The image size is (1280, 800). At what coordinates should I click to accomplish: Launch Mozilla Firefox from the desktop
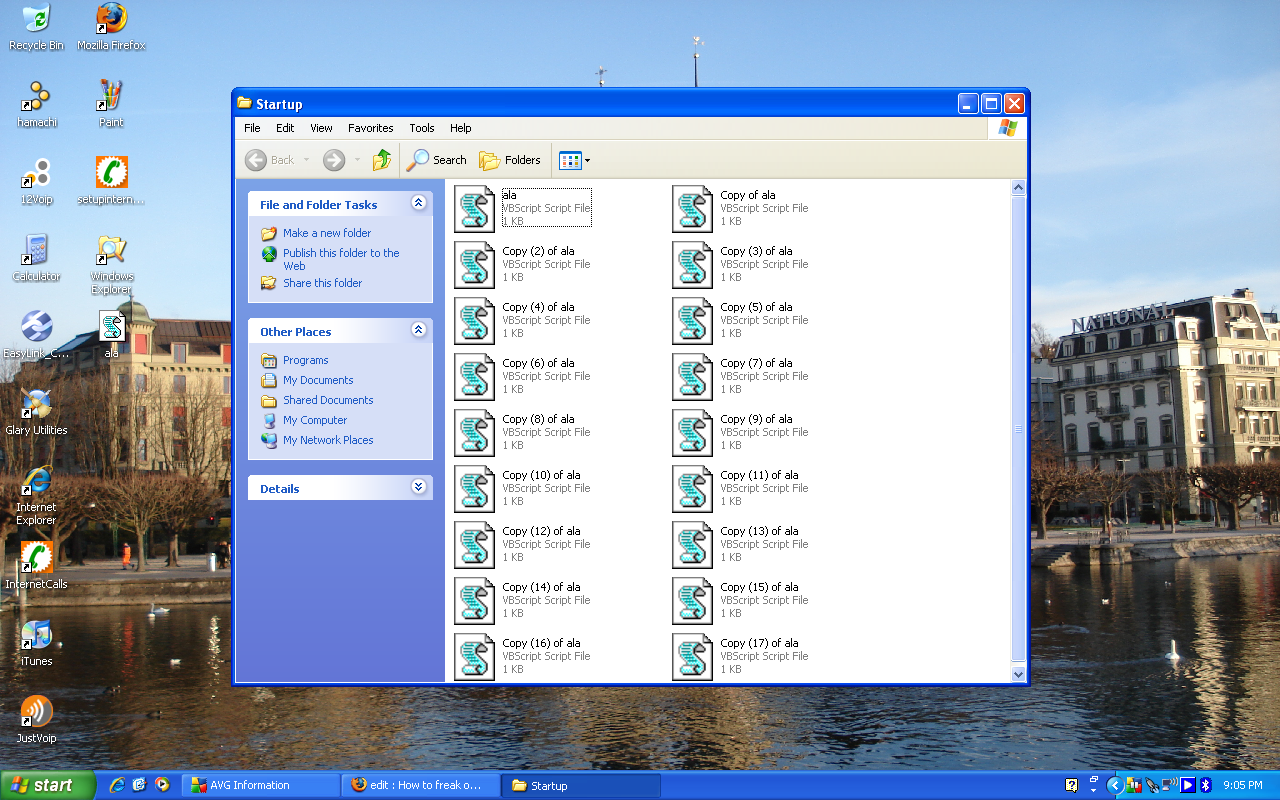point(111,27)
